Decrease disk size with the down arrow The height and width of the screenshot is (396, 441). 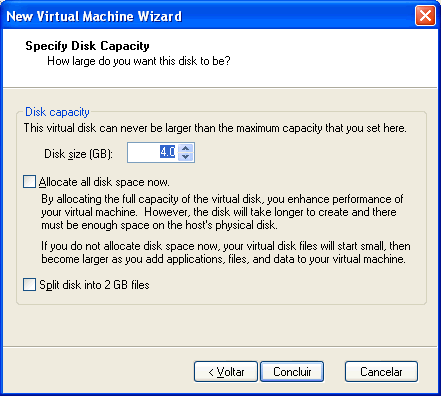186,156
